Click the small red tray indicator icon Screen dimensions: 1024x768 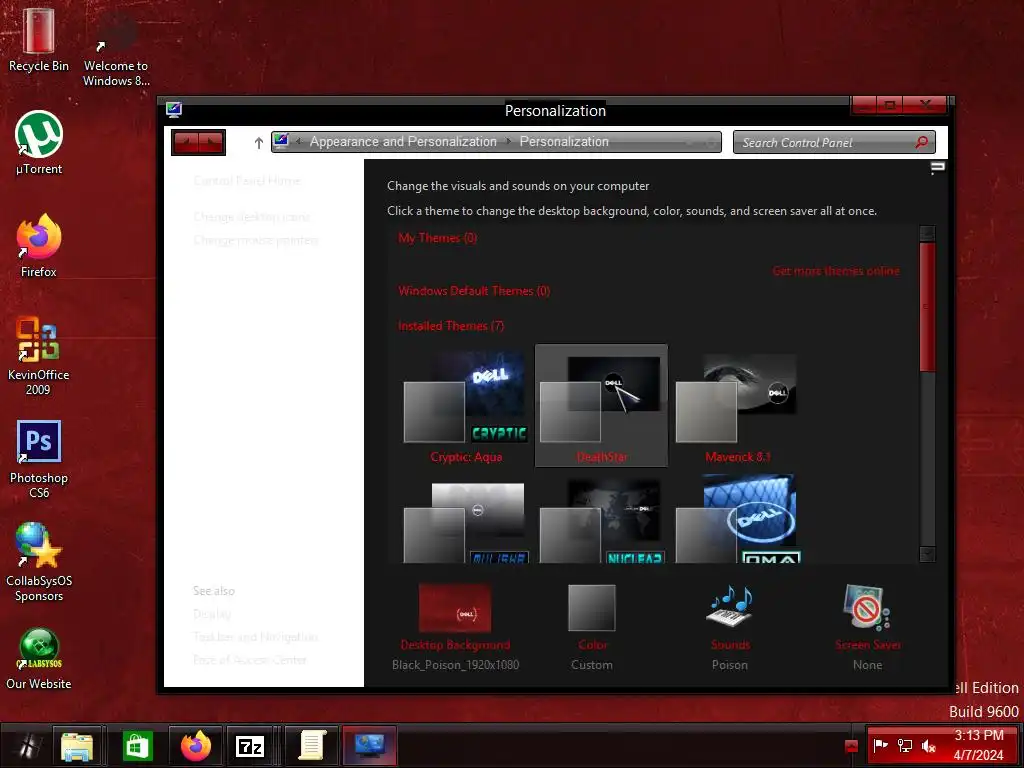click(851, 746)
